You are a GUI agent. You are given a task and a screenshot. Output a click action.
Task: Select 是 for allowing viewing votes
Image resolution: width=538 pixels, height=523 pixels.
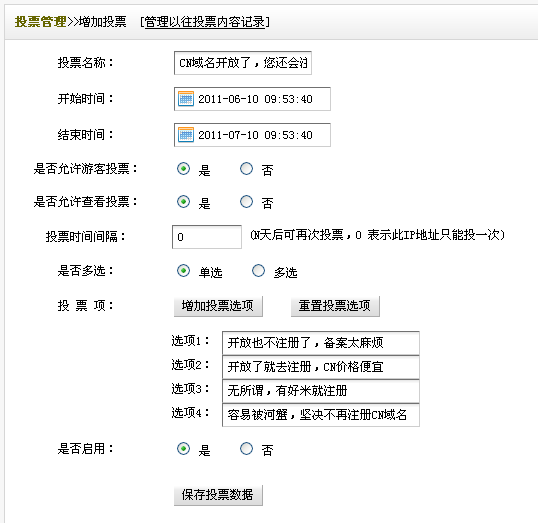(183, 201)
